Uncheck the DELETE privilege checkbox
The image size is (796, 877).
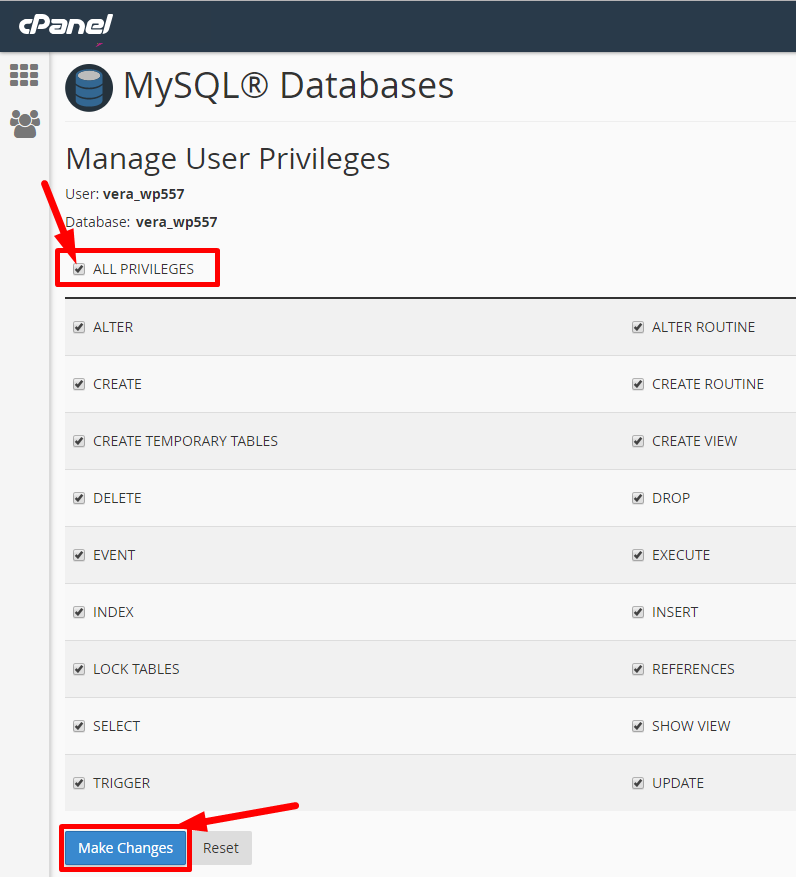pyautogui.click(x=79, y=498)
